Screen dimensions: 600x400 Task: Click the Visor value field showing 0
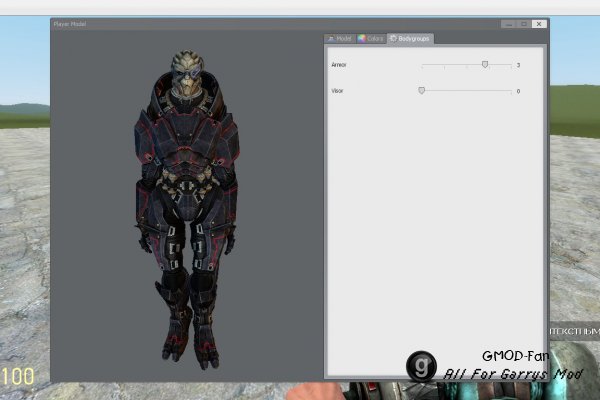pos(518,91)
